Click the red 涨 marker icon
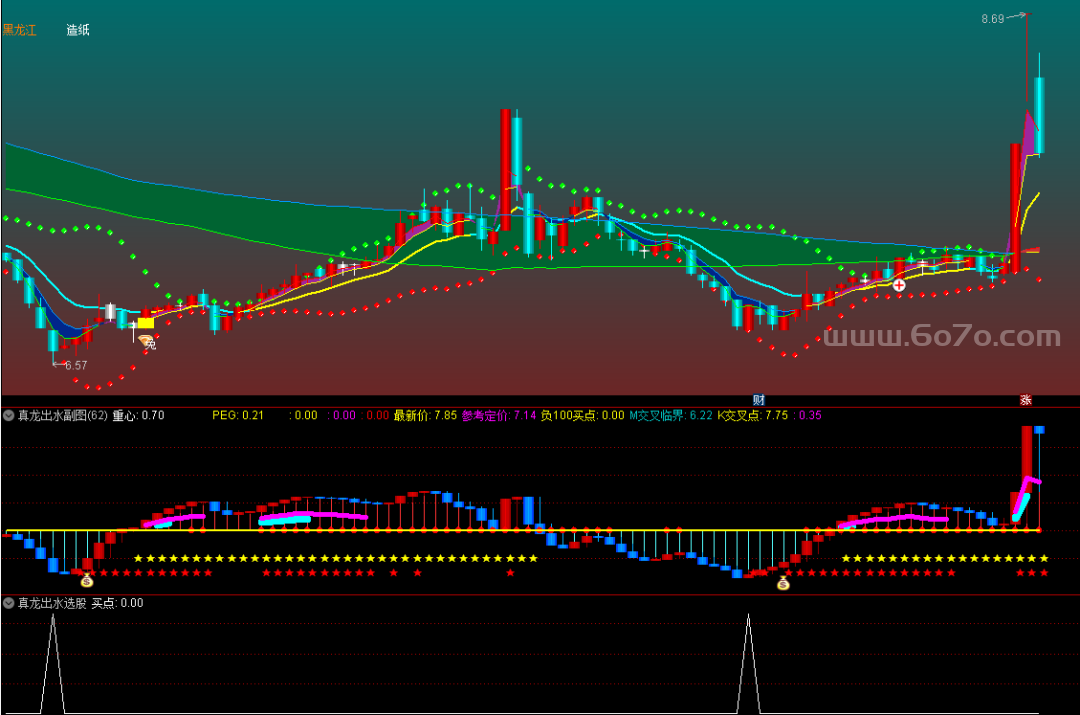 [x=1025, y=400]
